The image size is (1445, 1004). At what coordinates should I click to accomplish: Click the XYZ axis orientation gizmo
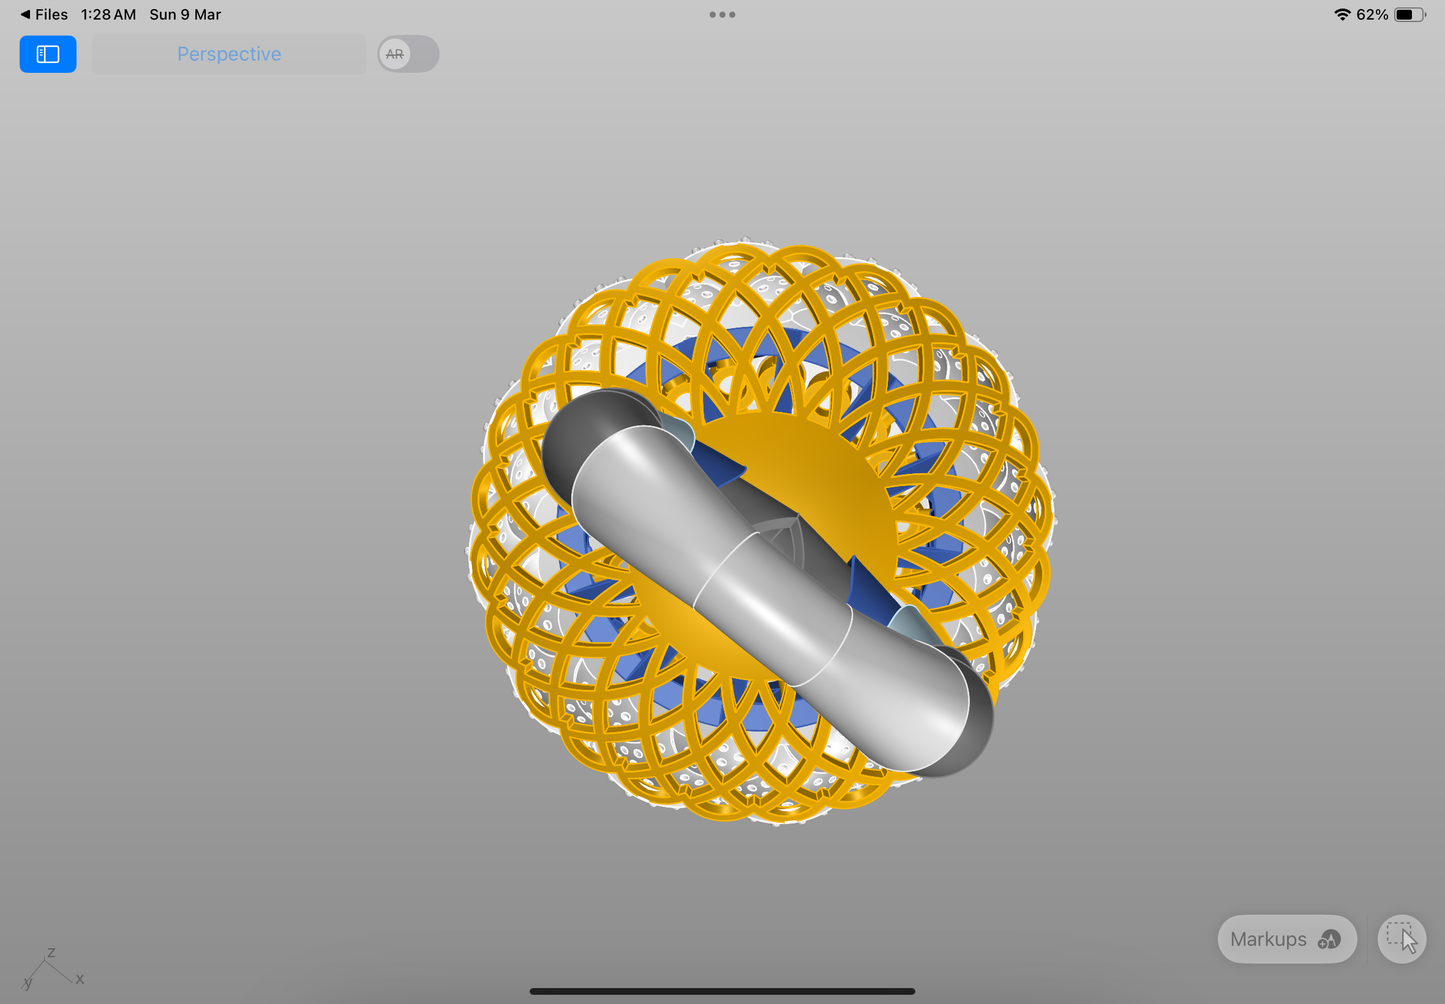(50, 968)
